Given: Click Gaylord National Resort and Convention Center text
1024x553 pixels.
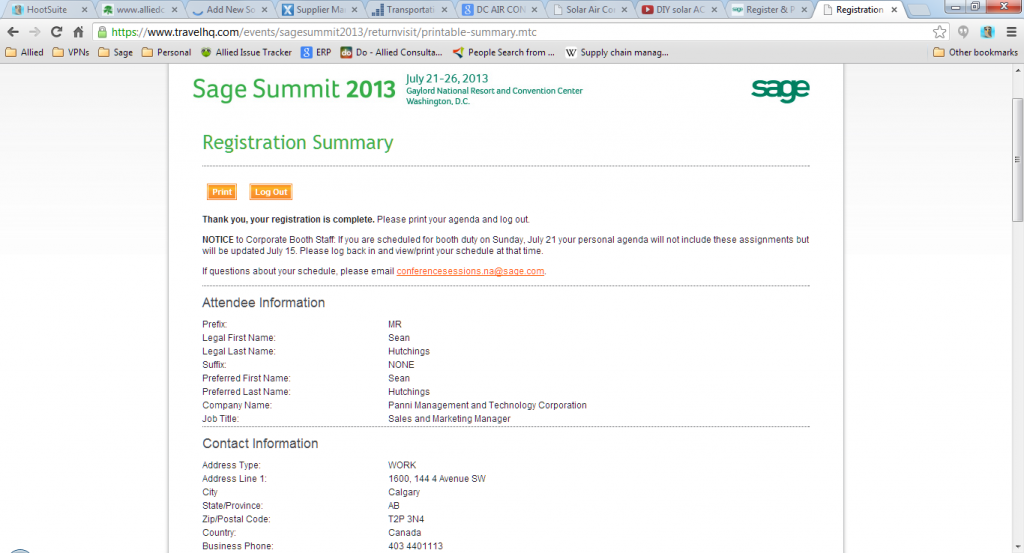Looking at the screenshot, I should (x=494, y=91).
